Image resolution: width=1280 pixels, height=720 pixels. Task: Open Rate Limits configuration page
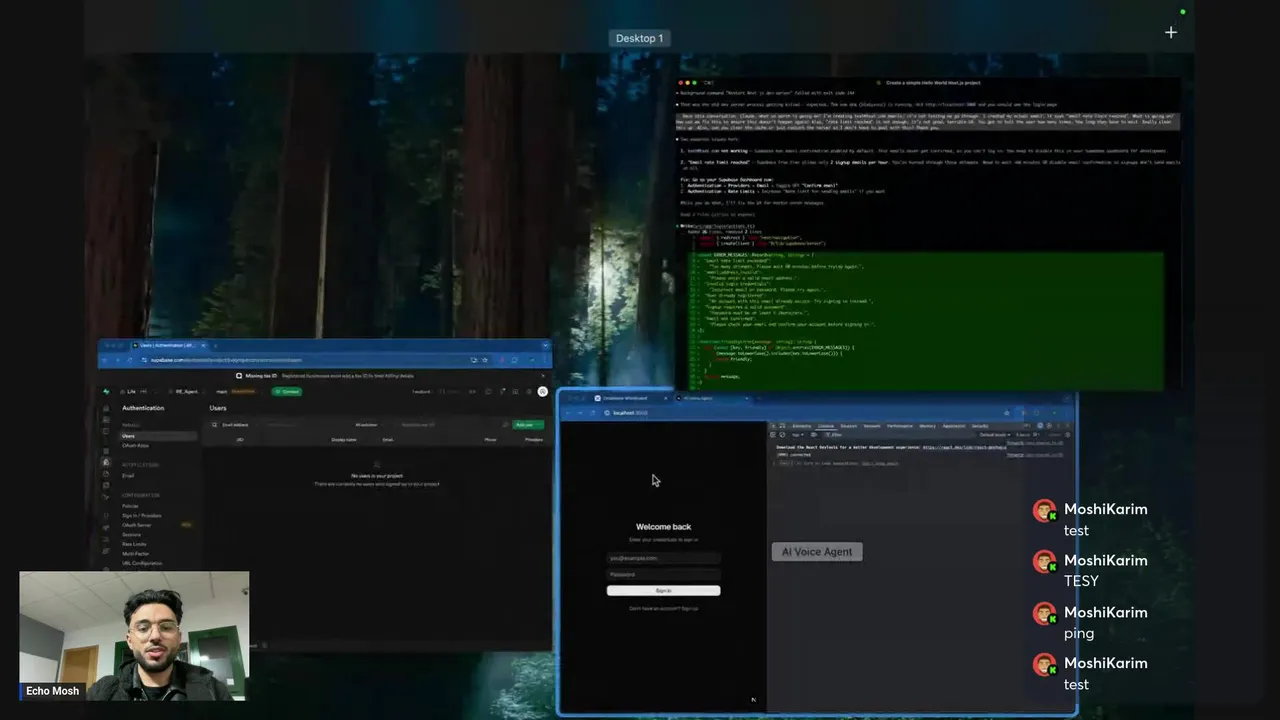pos(134,544)
